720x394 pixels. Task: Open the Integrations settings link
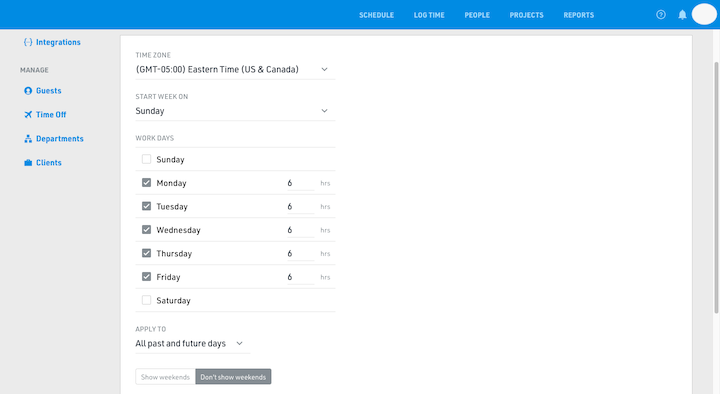(x=58, y=42)
